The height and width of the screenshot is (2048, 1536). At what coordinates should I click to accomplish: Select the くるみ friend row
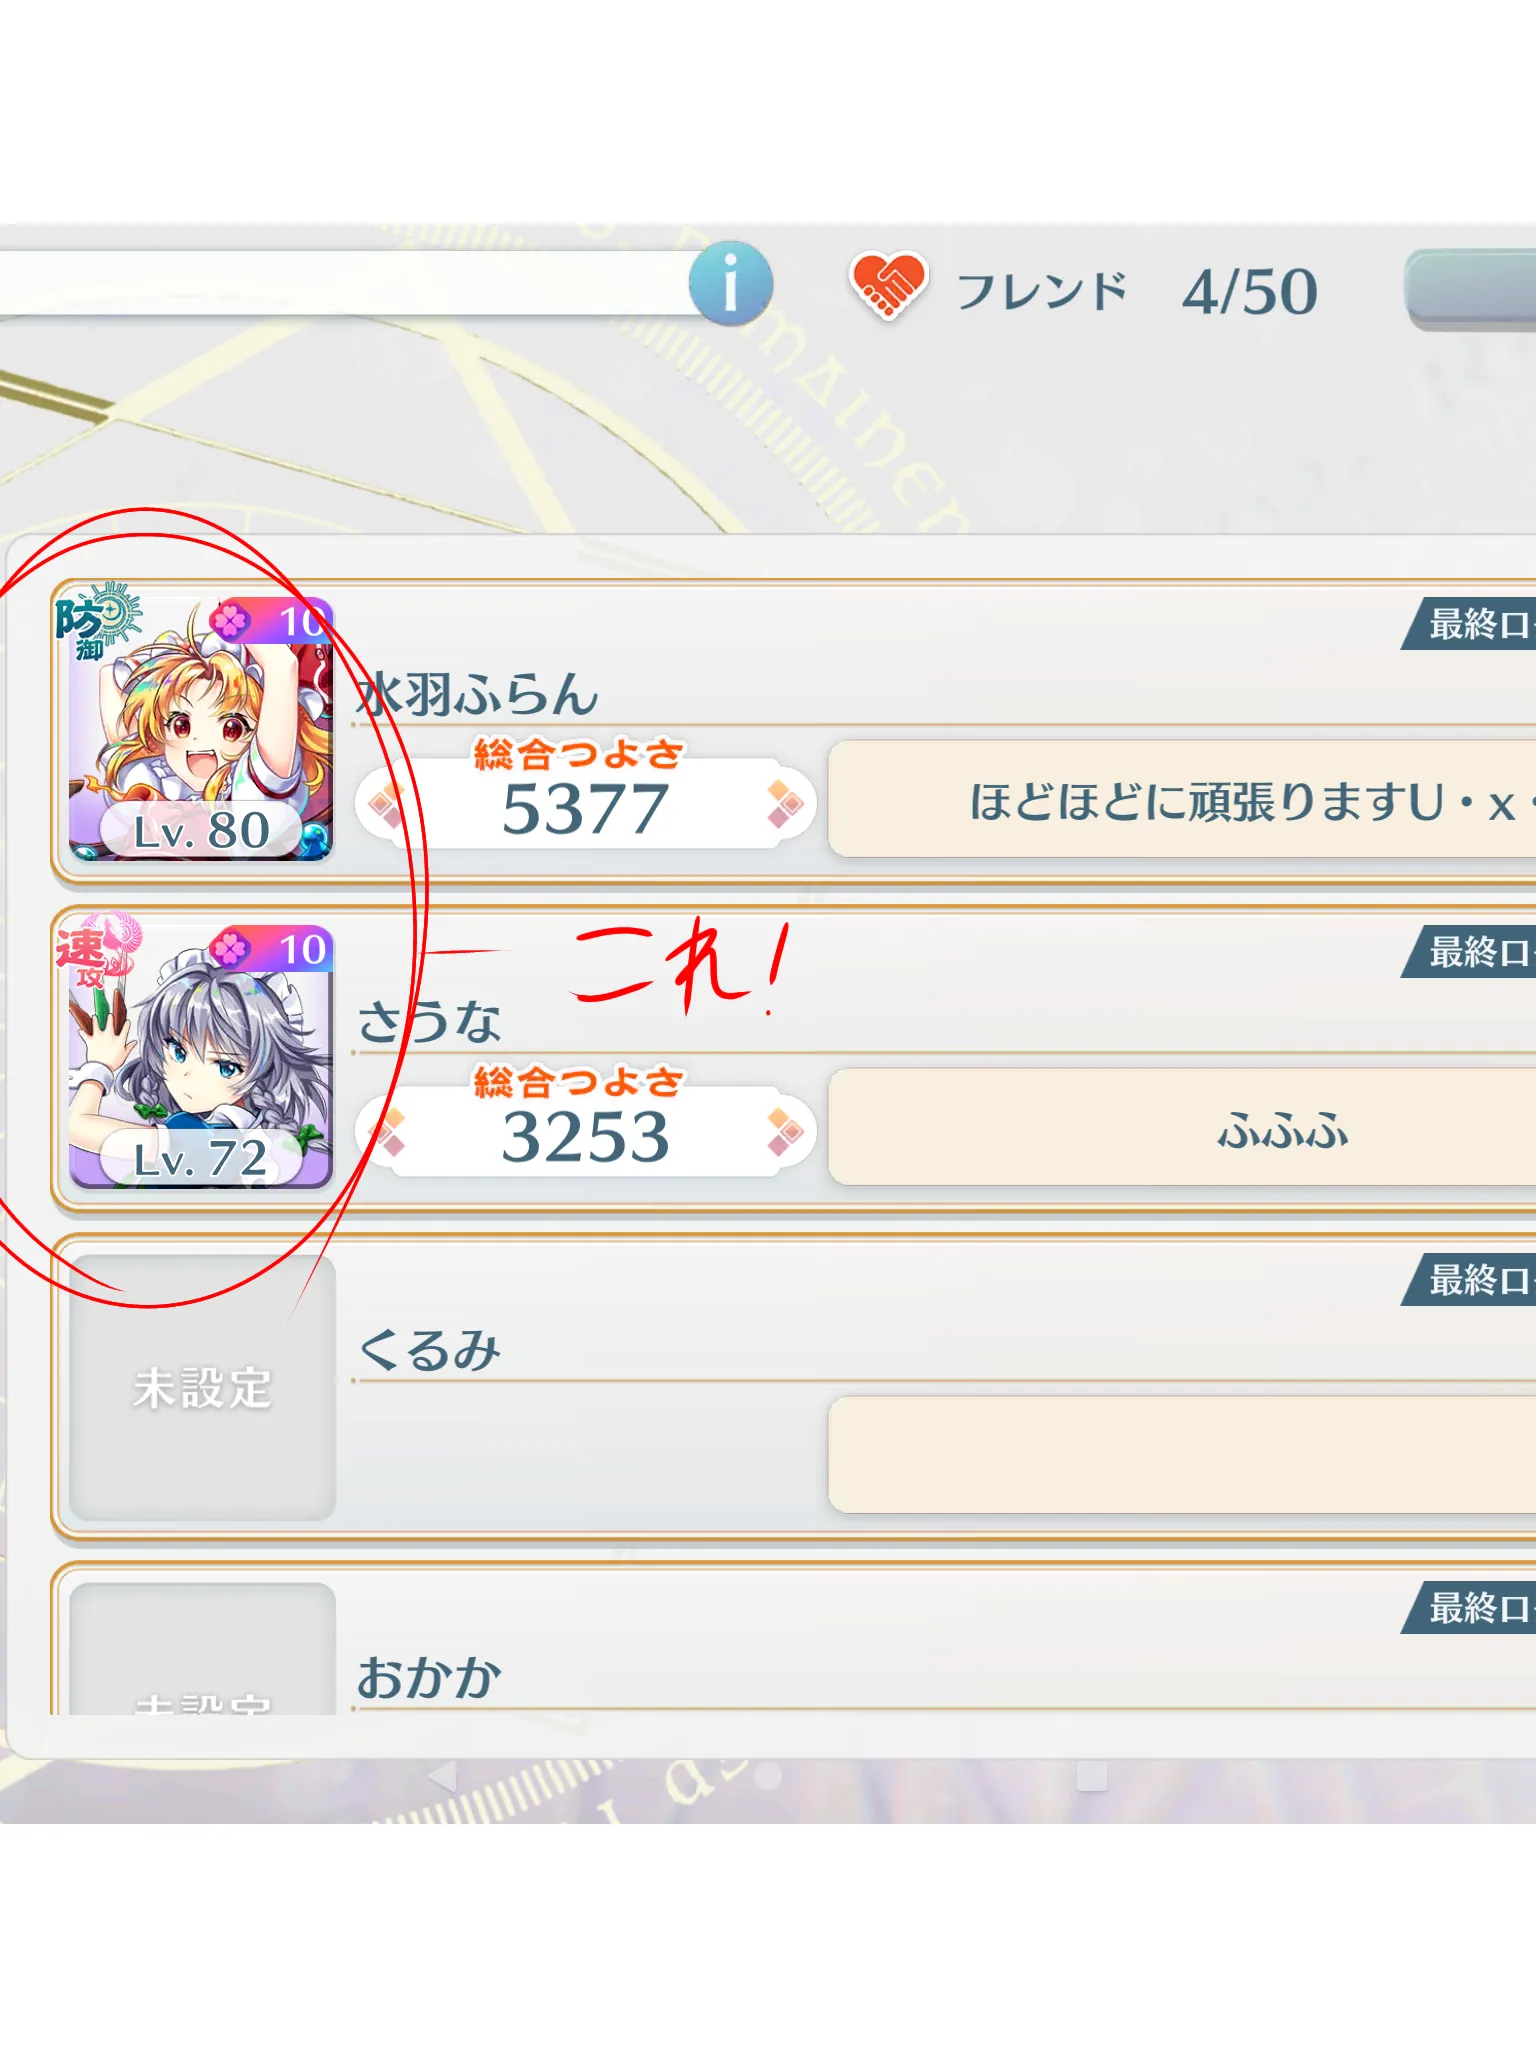pos(794,1388)
